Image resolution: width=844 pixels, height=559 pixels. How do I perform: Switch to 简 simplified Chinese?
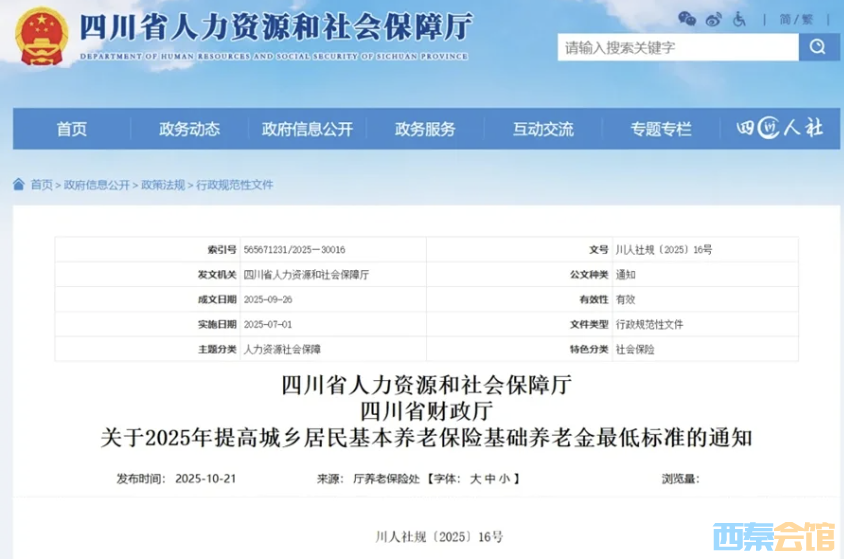pyautogui.click(x=785, y=19)
